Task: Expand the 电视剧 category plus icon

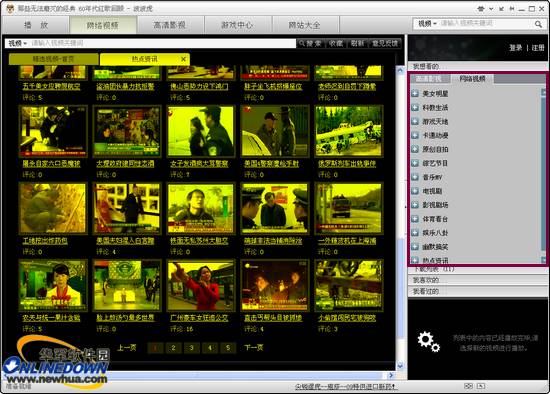Action: (x=415, y=191)
